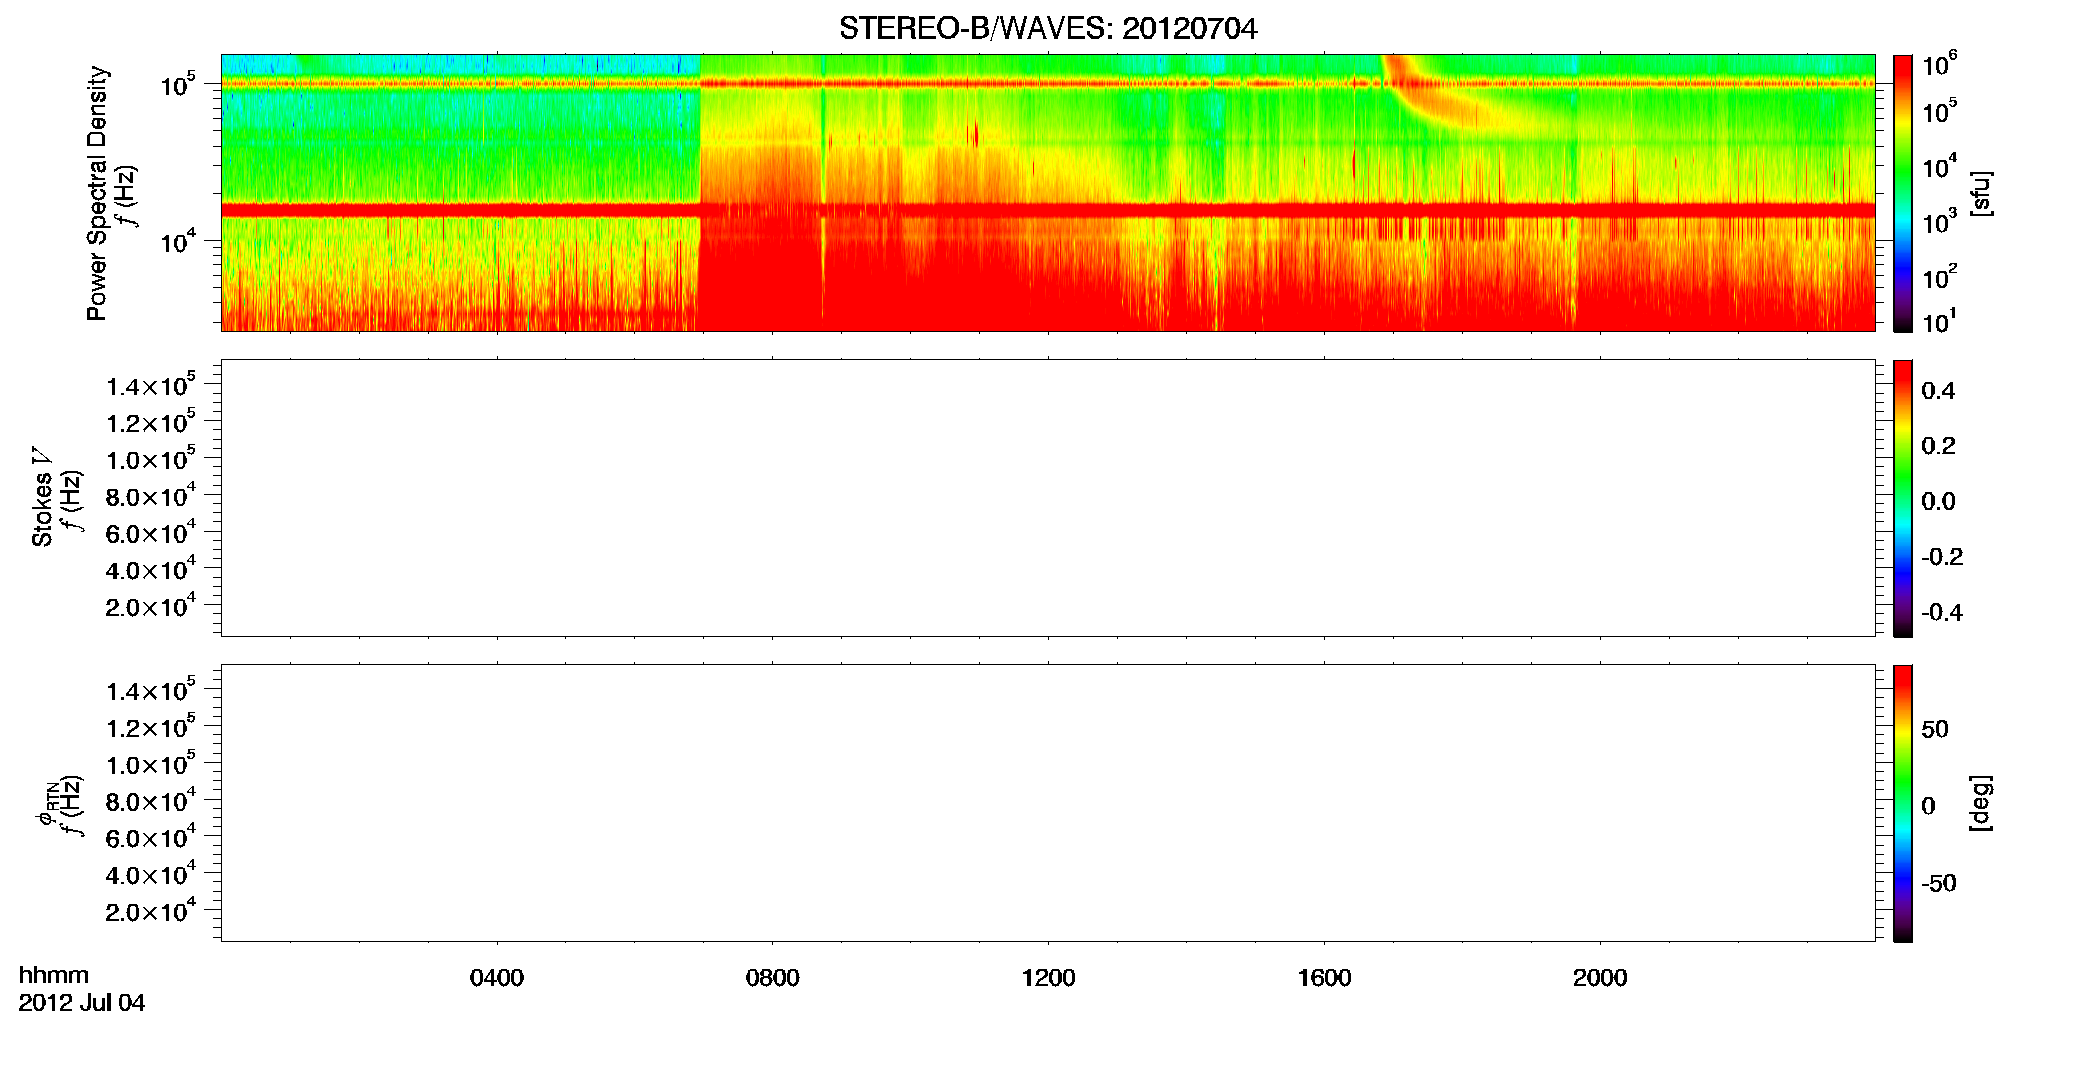Select the -0.2 tick on the Stokes color bar
This screenshot has width=2096, height=1080.
coord(1942,557)
